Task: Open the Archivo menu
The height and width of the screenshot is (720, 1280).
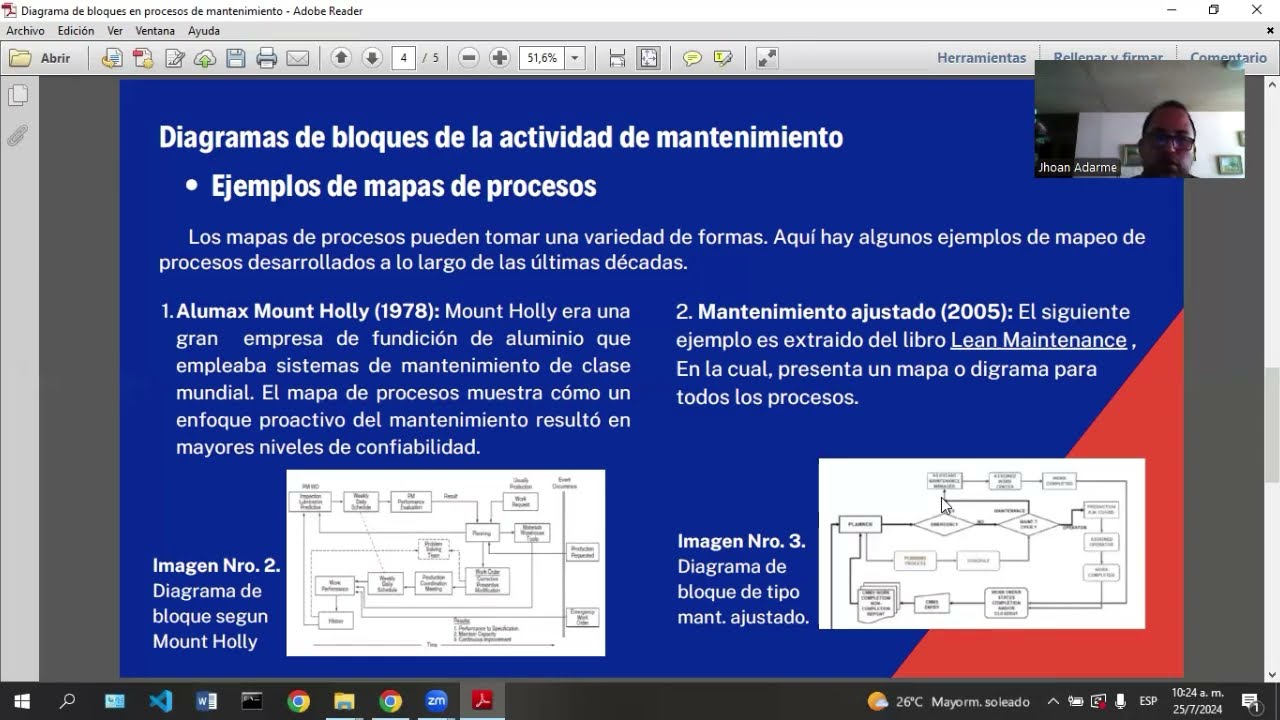Action: point(25,31)
